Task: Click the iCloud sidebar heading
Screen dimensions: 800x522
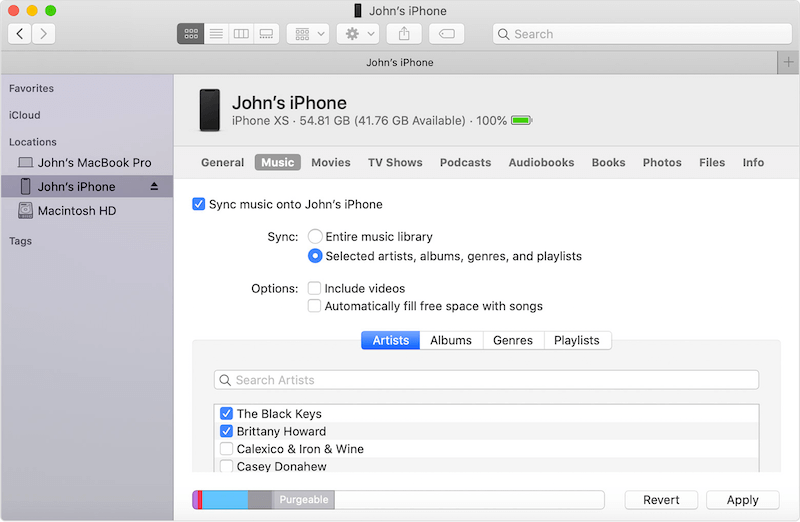Action: (x=24, y=115)
